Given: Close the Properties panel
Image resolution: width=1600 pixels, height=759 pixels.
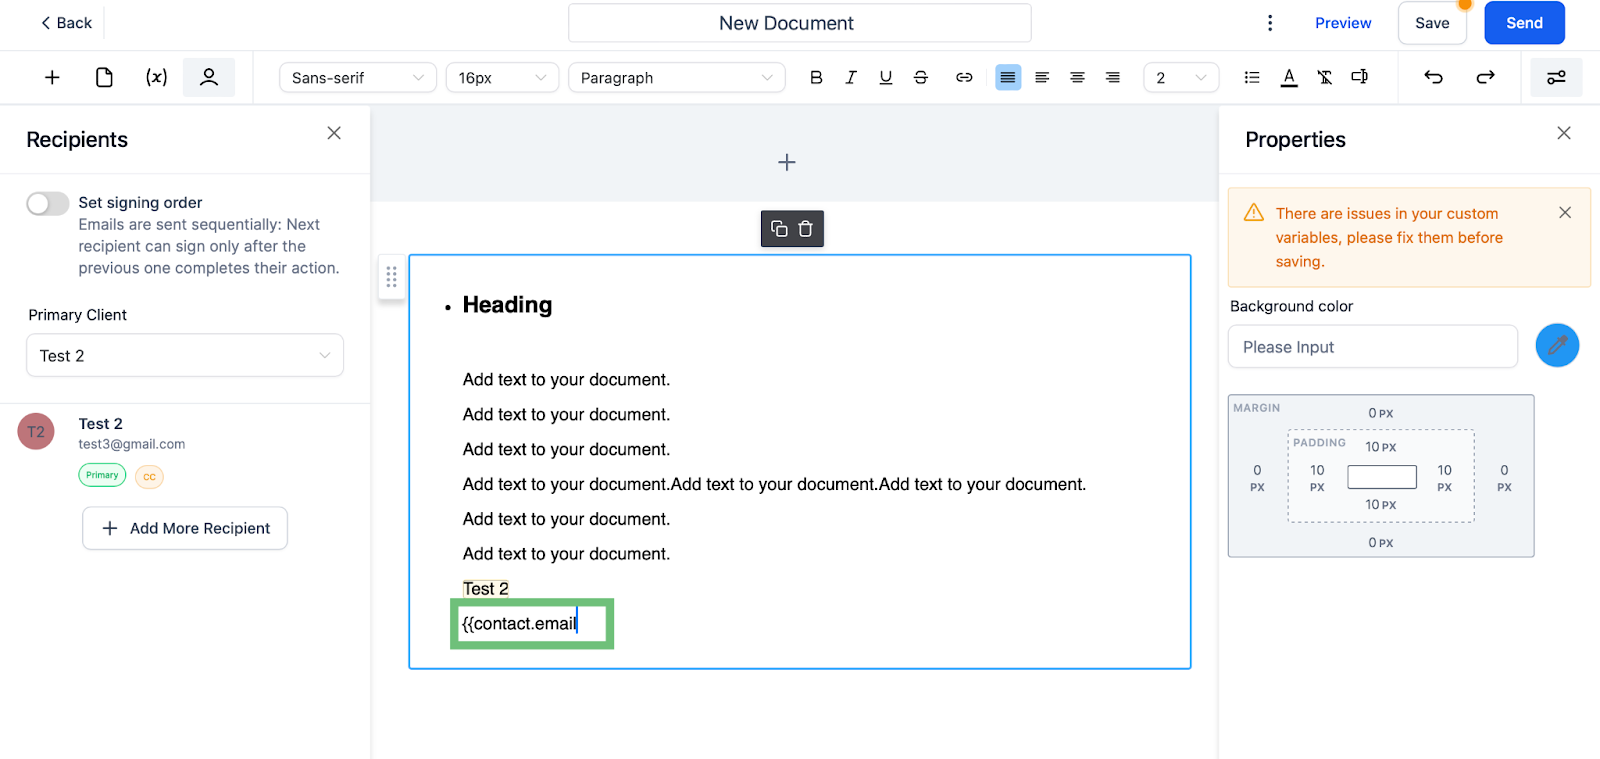Looking at the screenshot, I should coord(1564,133).
